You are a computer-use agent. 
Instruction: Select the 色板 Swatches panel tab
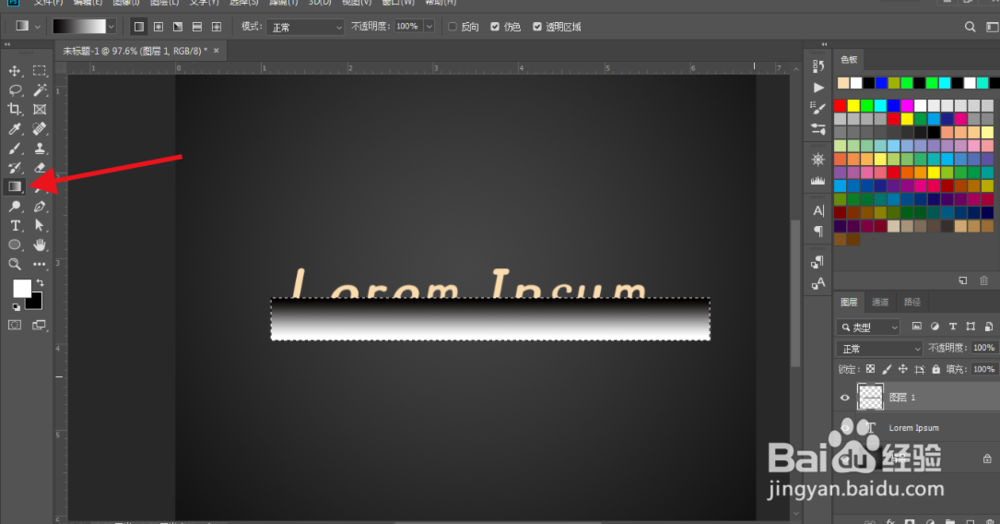coord(849,59)
